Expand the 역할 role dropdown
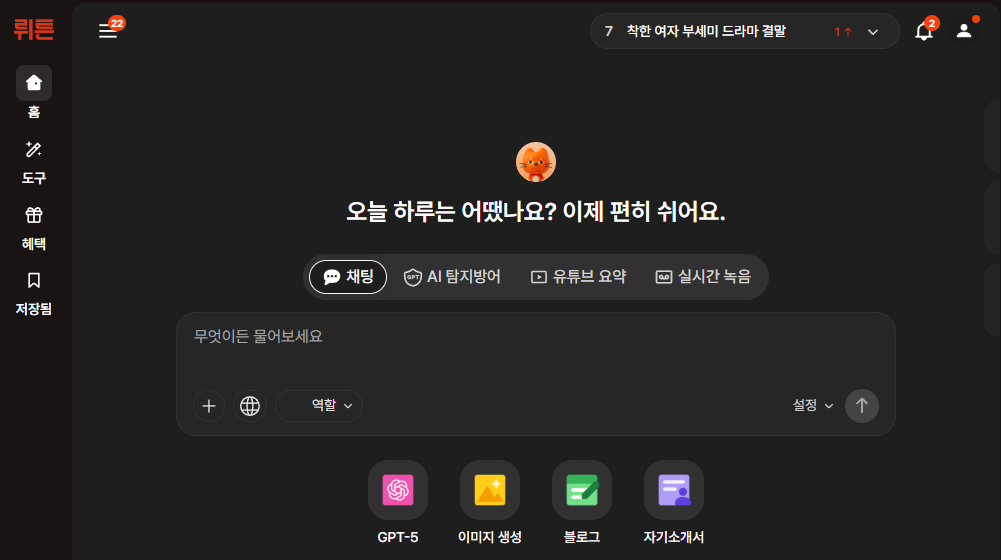Screen dimensions: 1001x560 coord(320,406)
